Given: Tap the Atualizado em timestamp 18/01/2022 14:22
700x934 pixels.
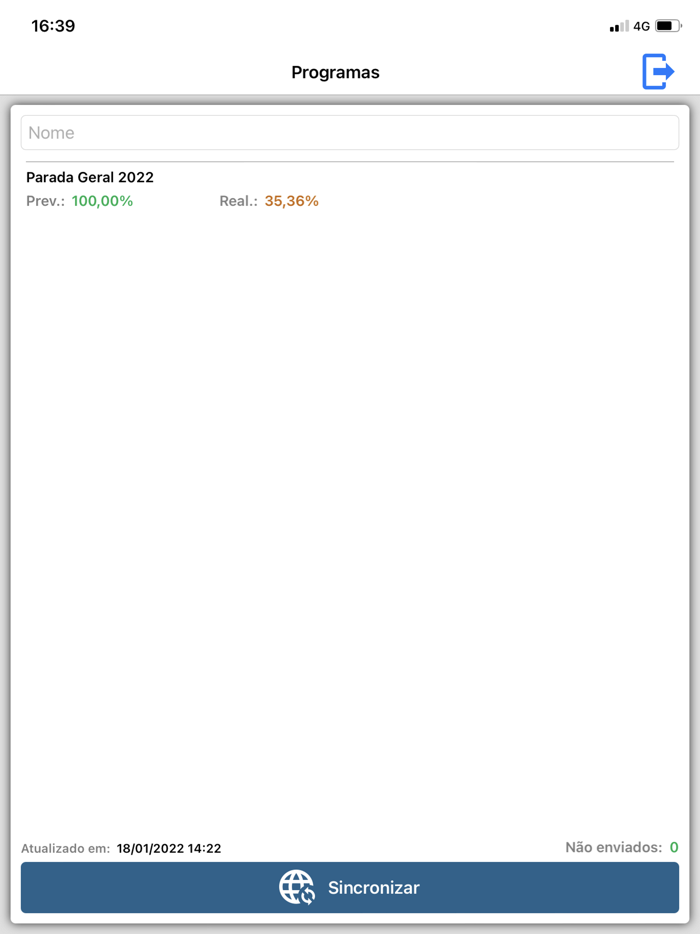Looking at the screenshot, I should 169,848.
